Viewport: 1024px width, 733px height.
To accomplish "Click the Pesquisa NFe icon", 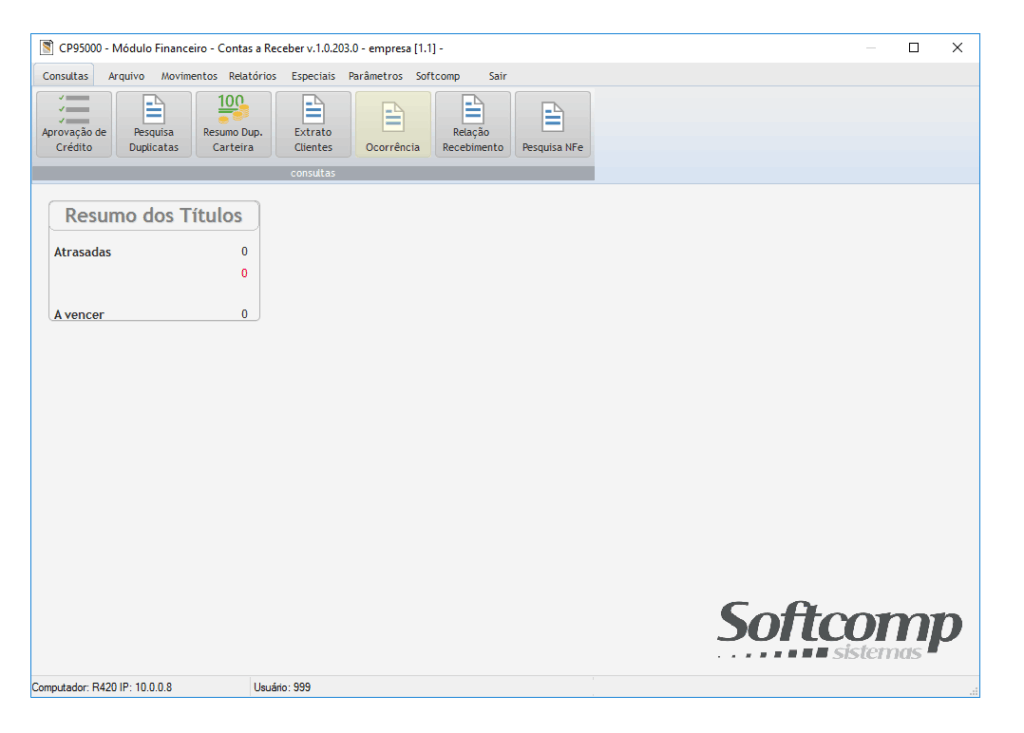I will point(552,124).
